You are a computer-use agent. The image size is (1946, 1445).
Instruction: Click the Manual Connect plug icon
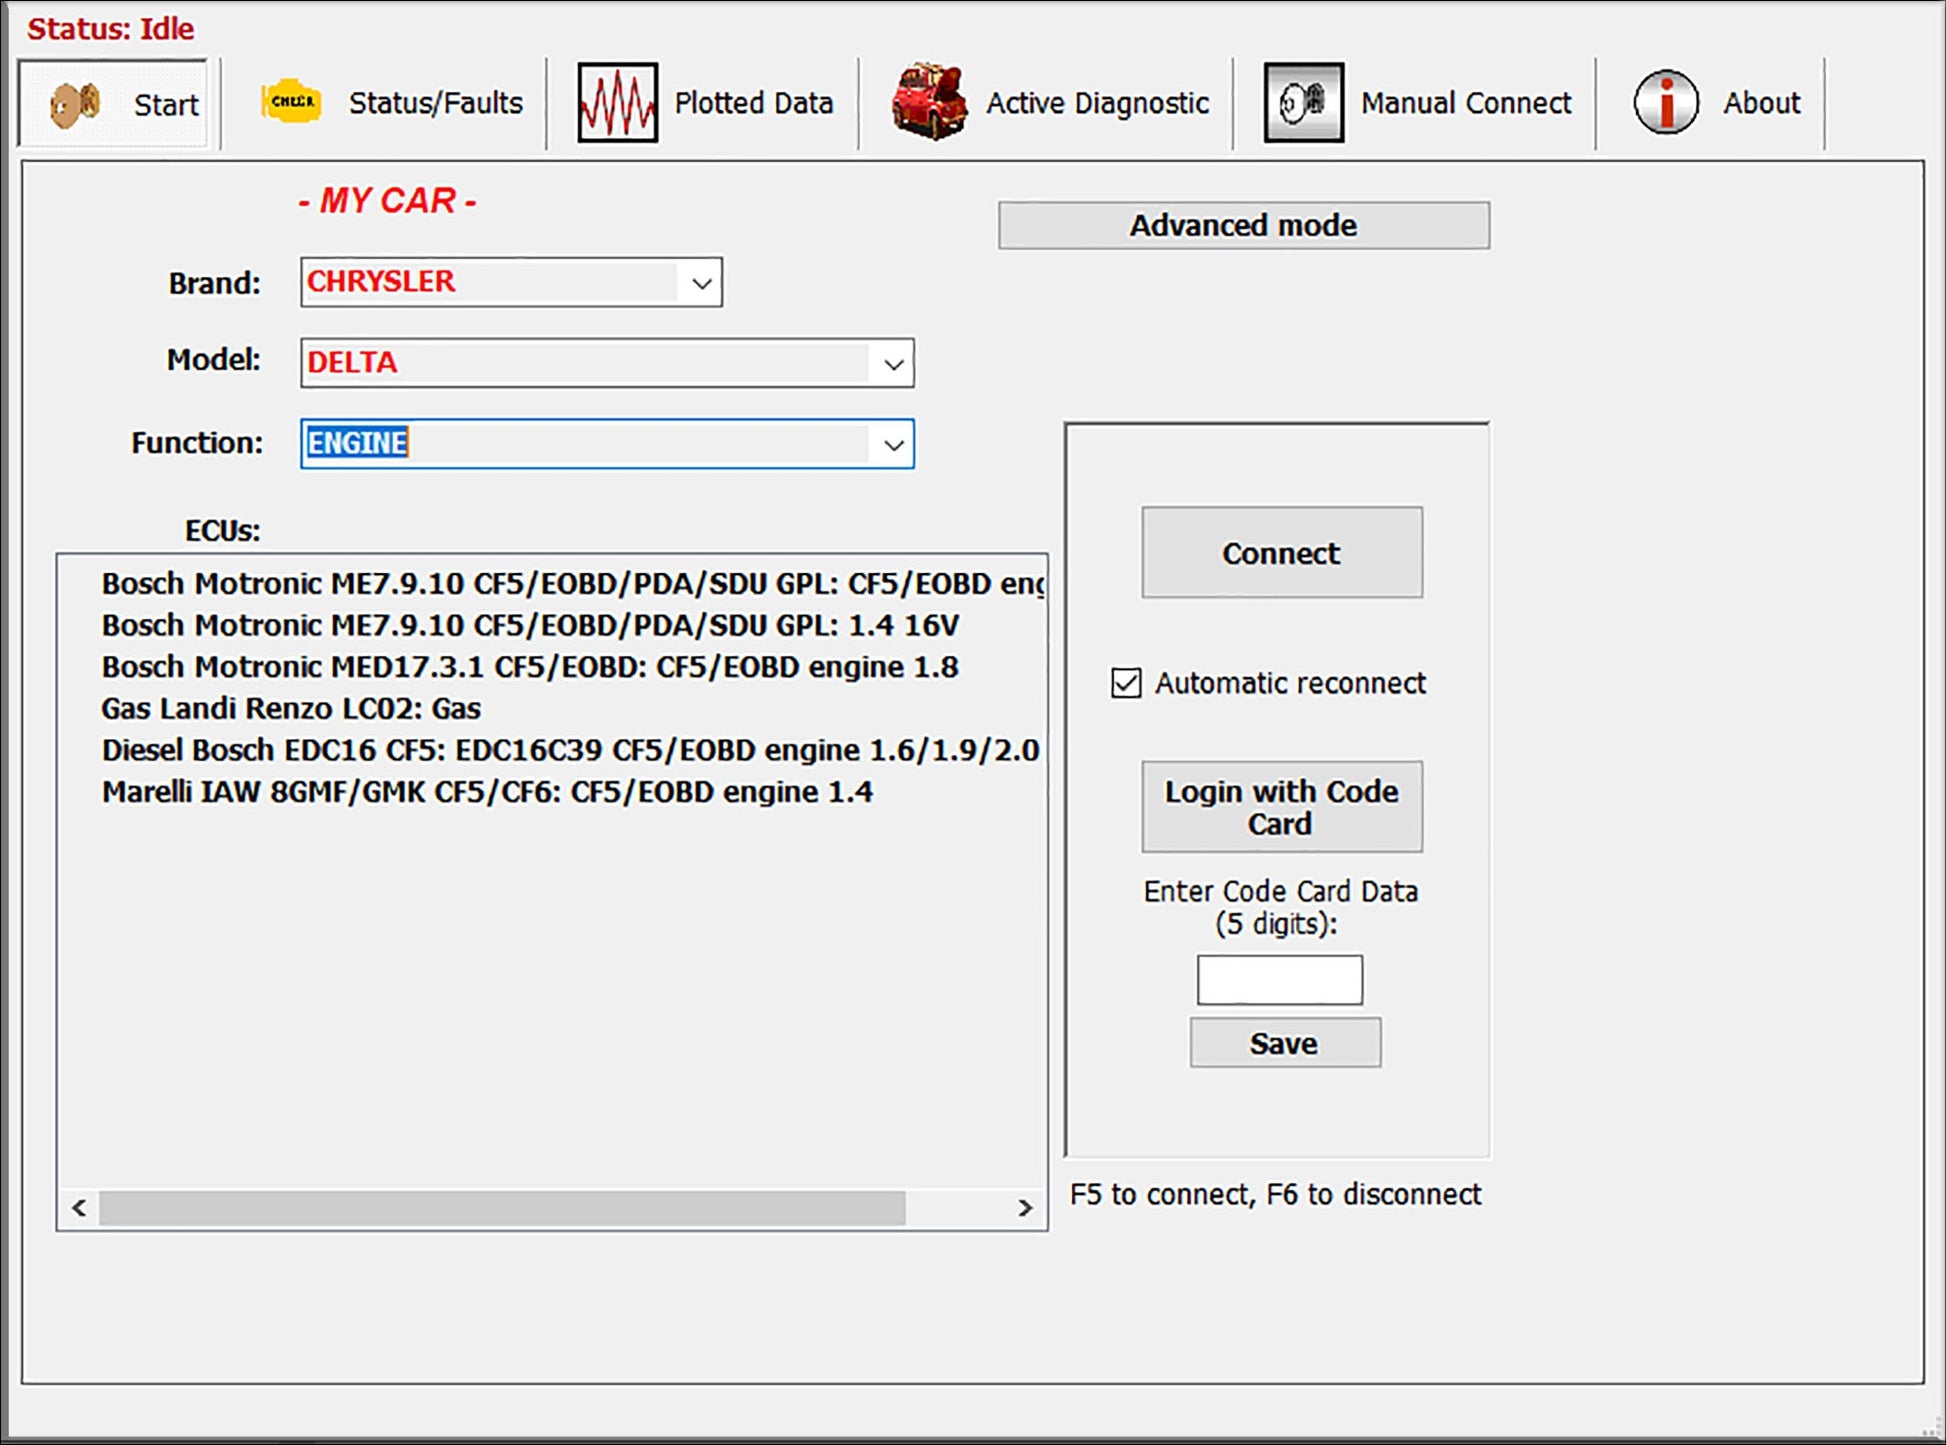tap(1303, 102)
